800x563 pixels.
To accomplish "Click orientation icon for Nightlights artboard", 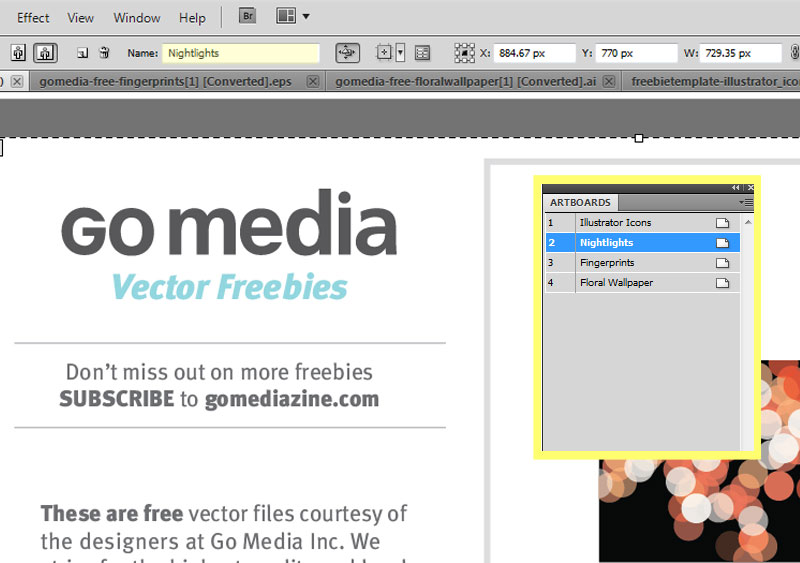I will pos(722,243).
